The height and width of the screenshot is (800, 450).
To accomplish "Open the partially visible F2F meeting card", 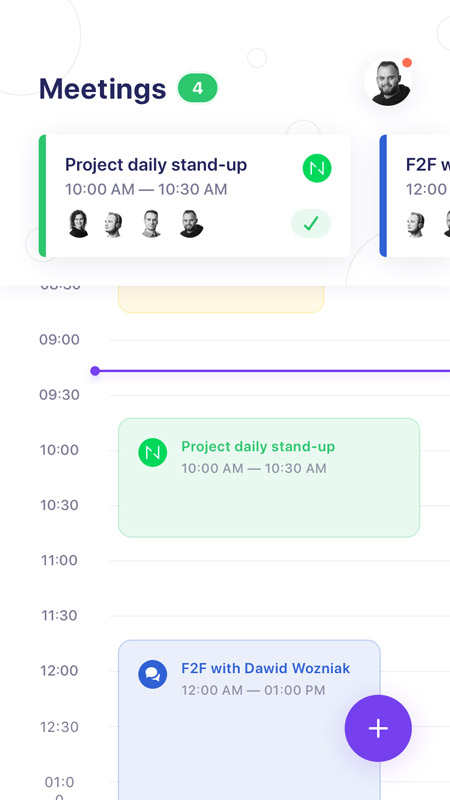I will coord(415,196).
